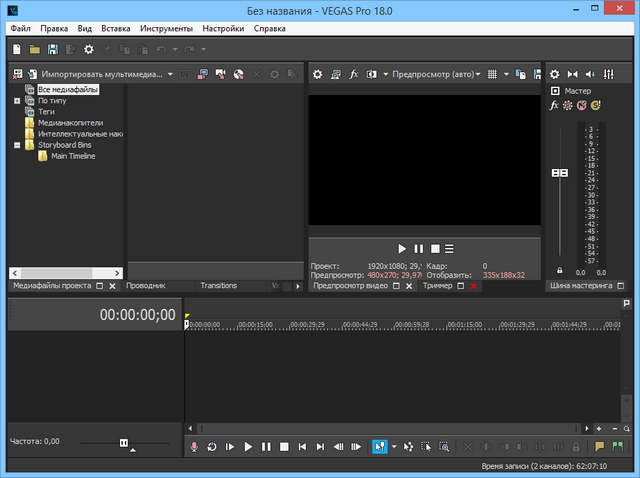Click the Save project icon in main toolbar

(x=52, y=49)
